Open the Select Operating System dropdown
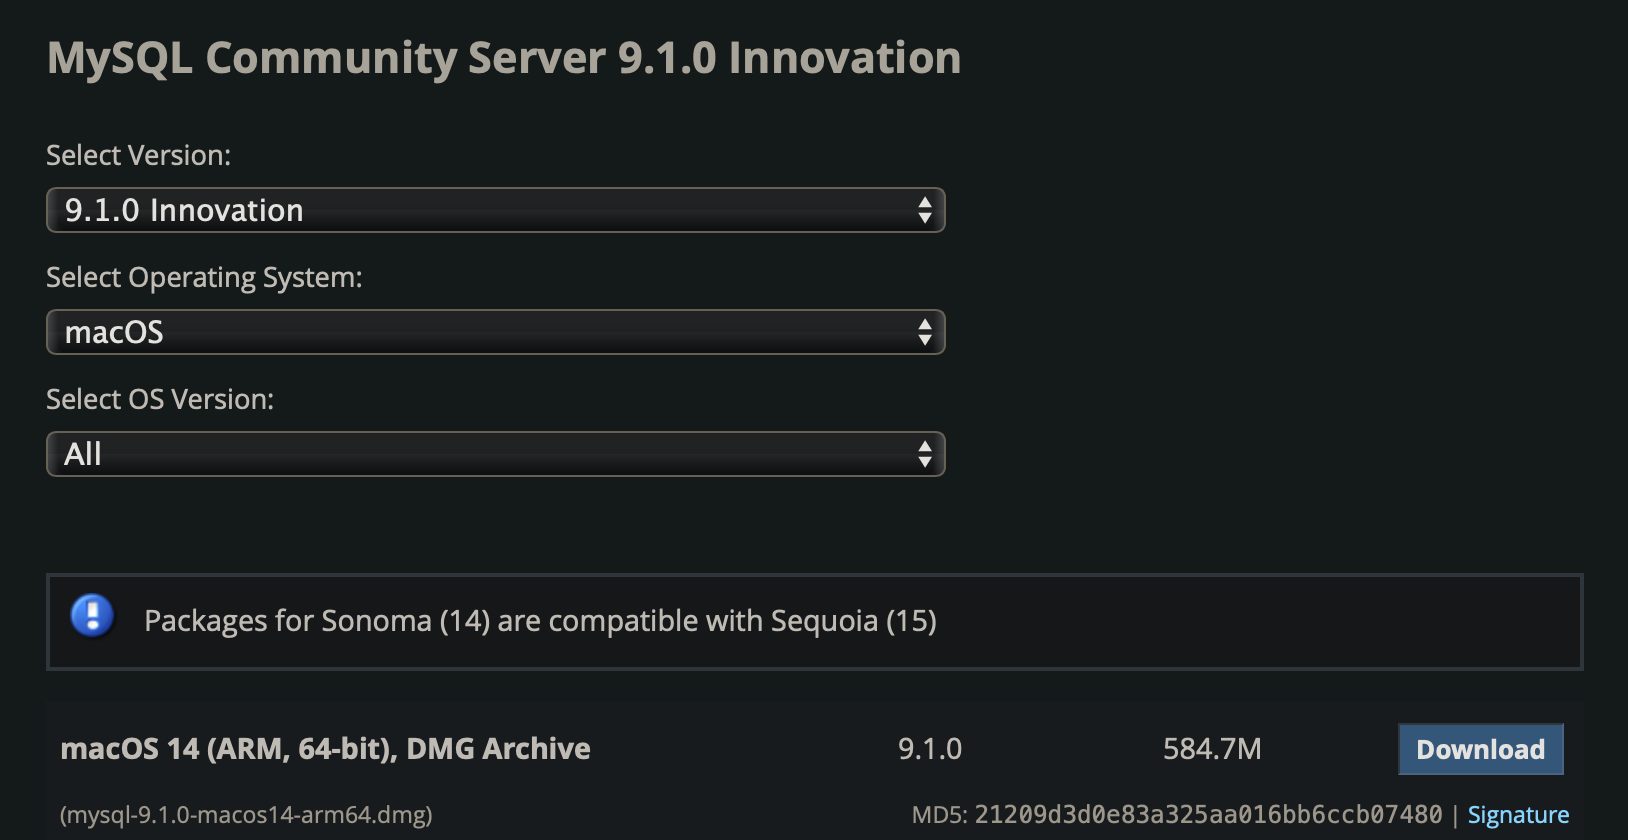 (x=495, y=332)
